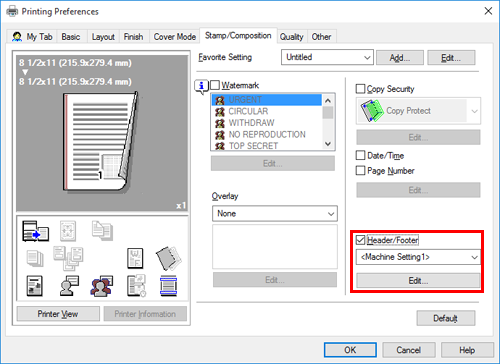Click the user icon on My Tab
500x364 pixels.
coord(17,36)
